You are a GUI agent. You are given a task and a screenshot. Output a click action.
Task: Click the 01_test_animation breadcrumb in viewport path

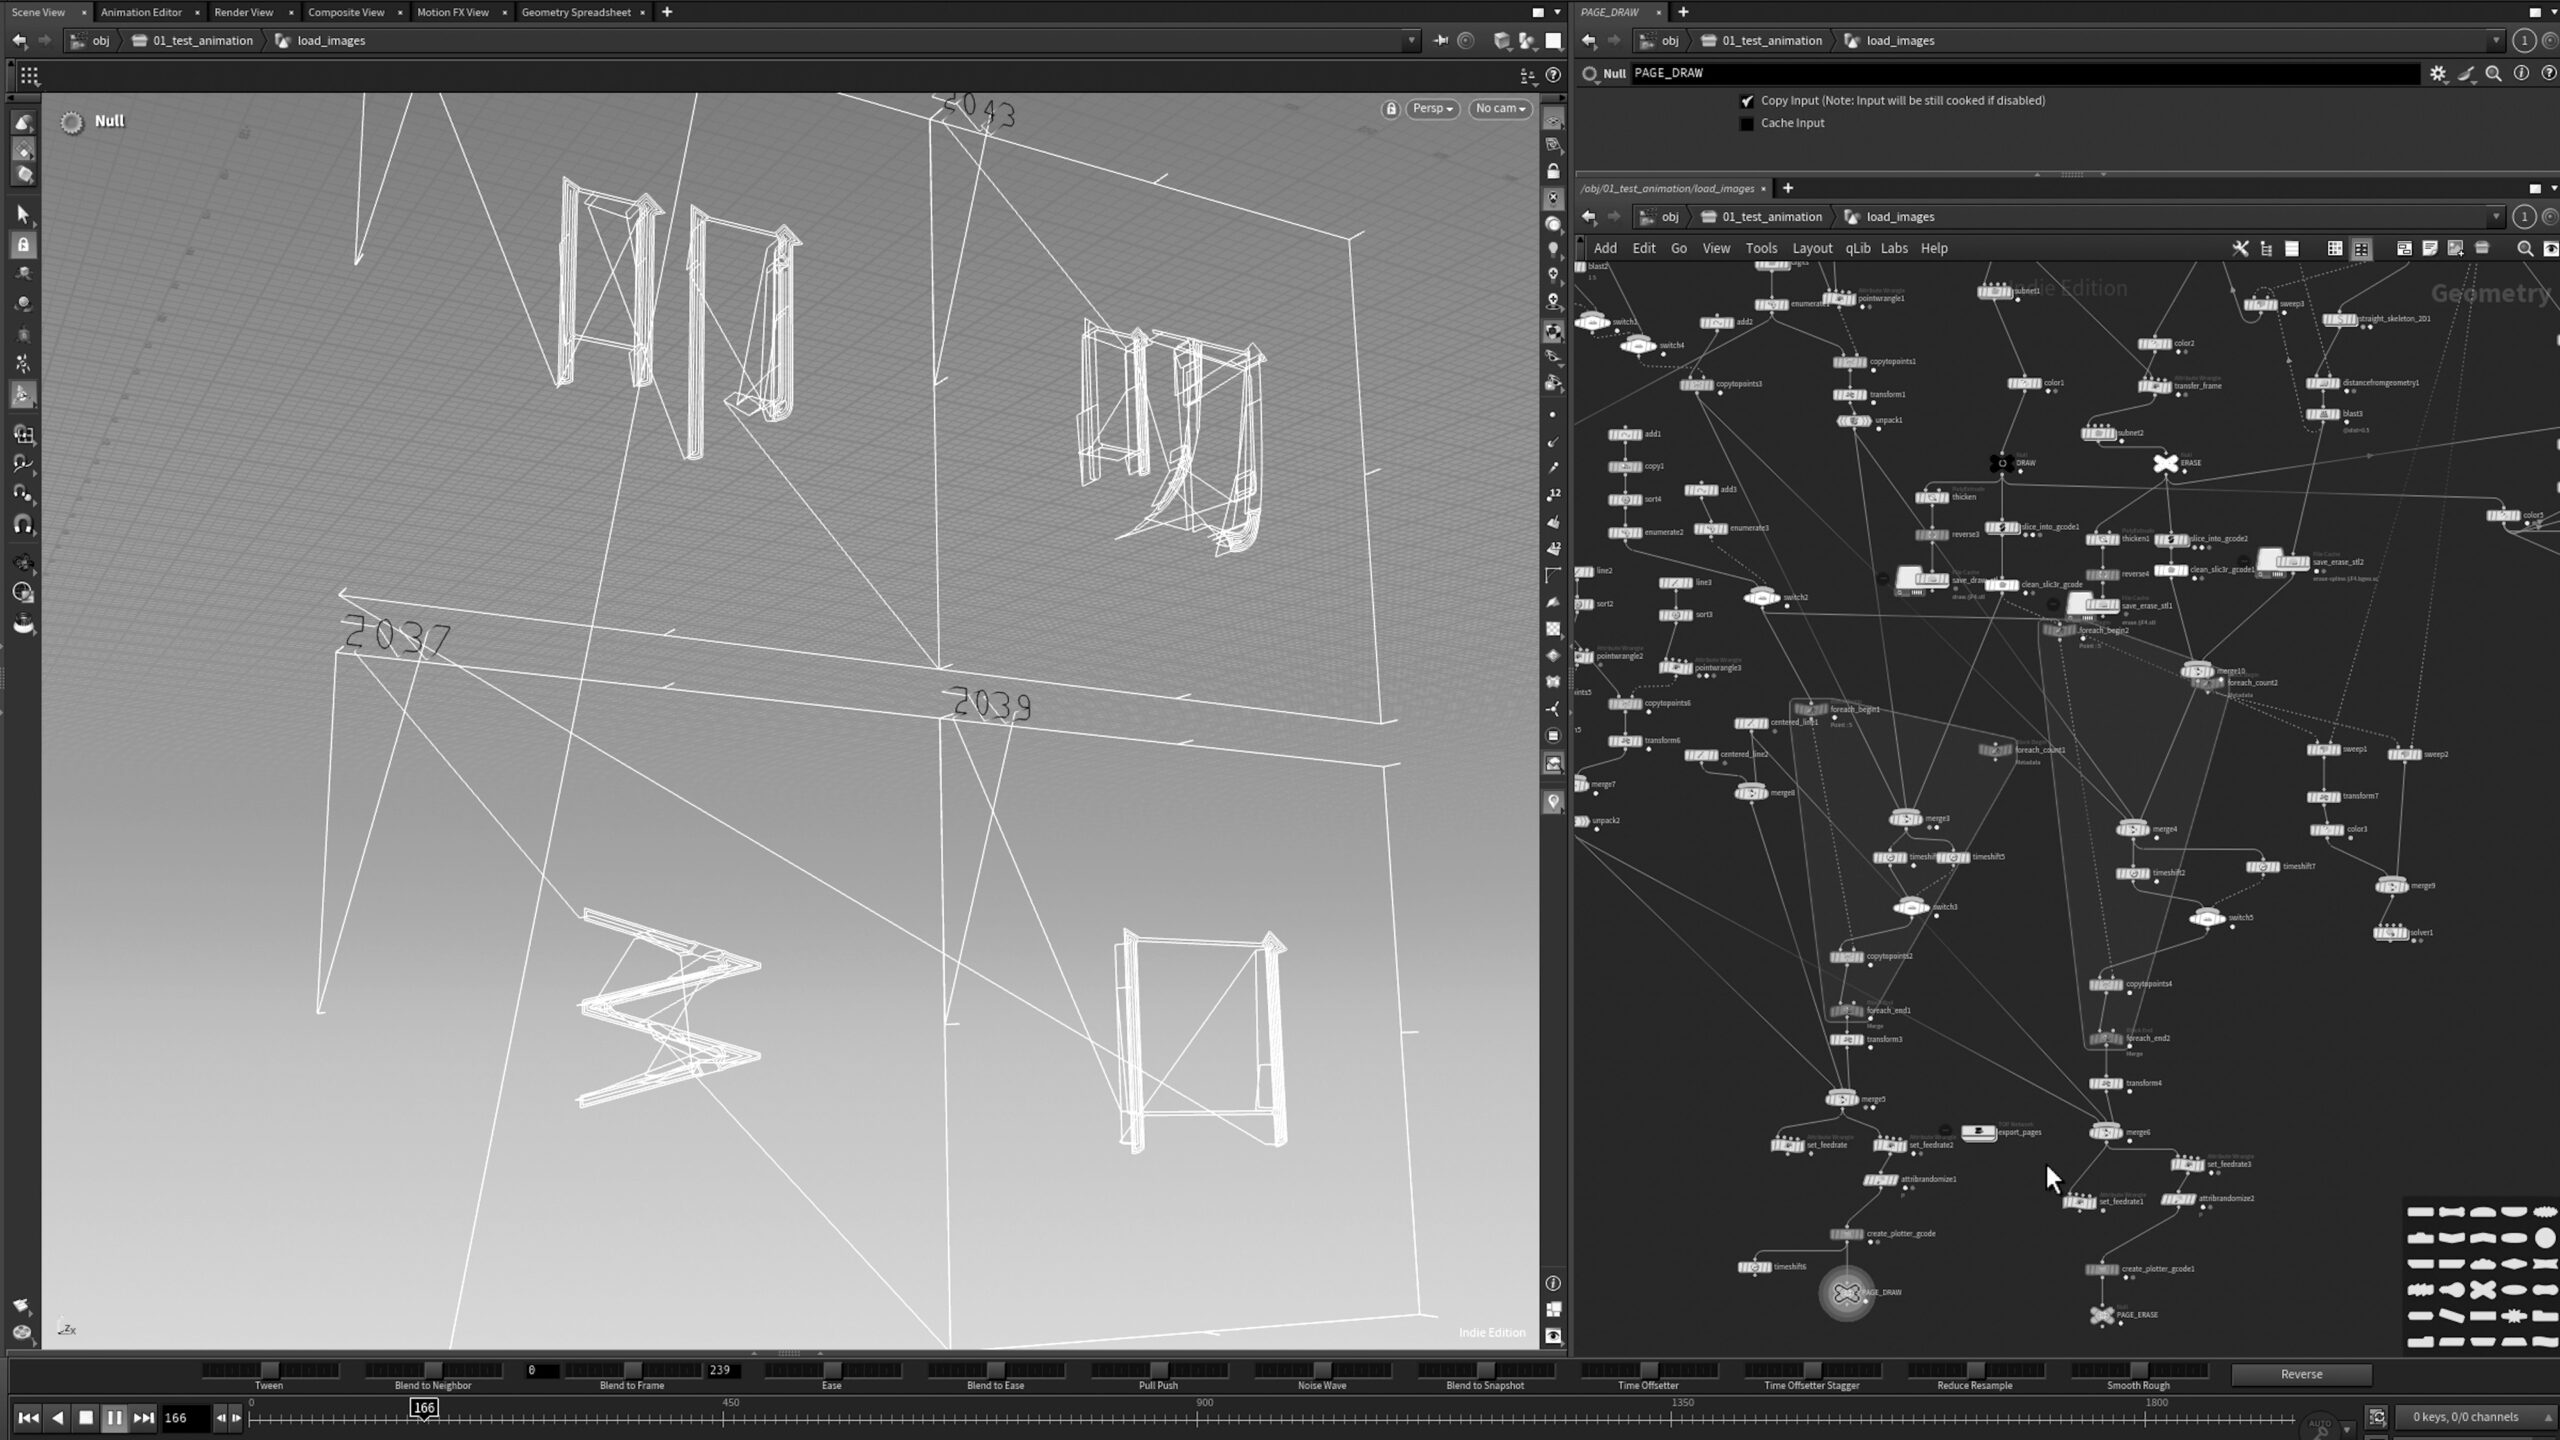[x=202, y=41]
